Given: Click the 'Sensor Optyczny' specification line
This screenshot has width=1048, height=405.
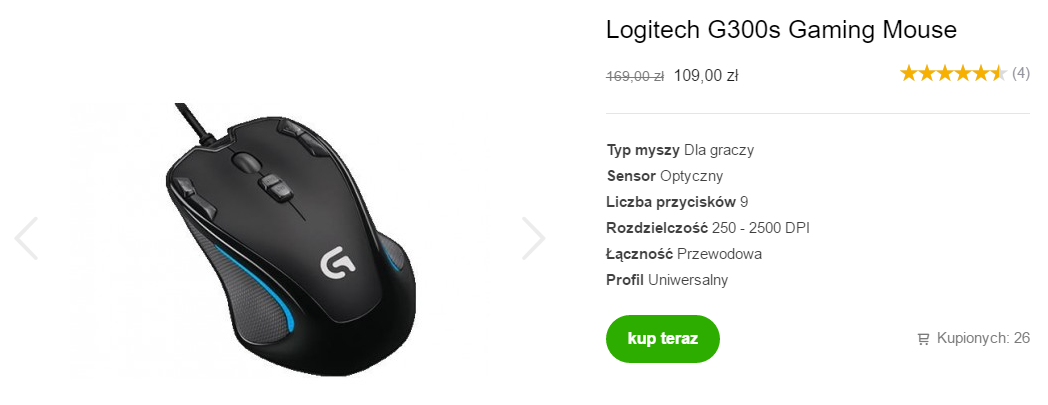Looking at the screenshot, I should (665, 176).
